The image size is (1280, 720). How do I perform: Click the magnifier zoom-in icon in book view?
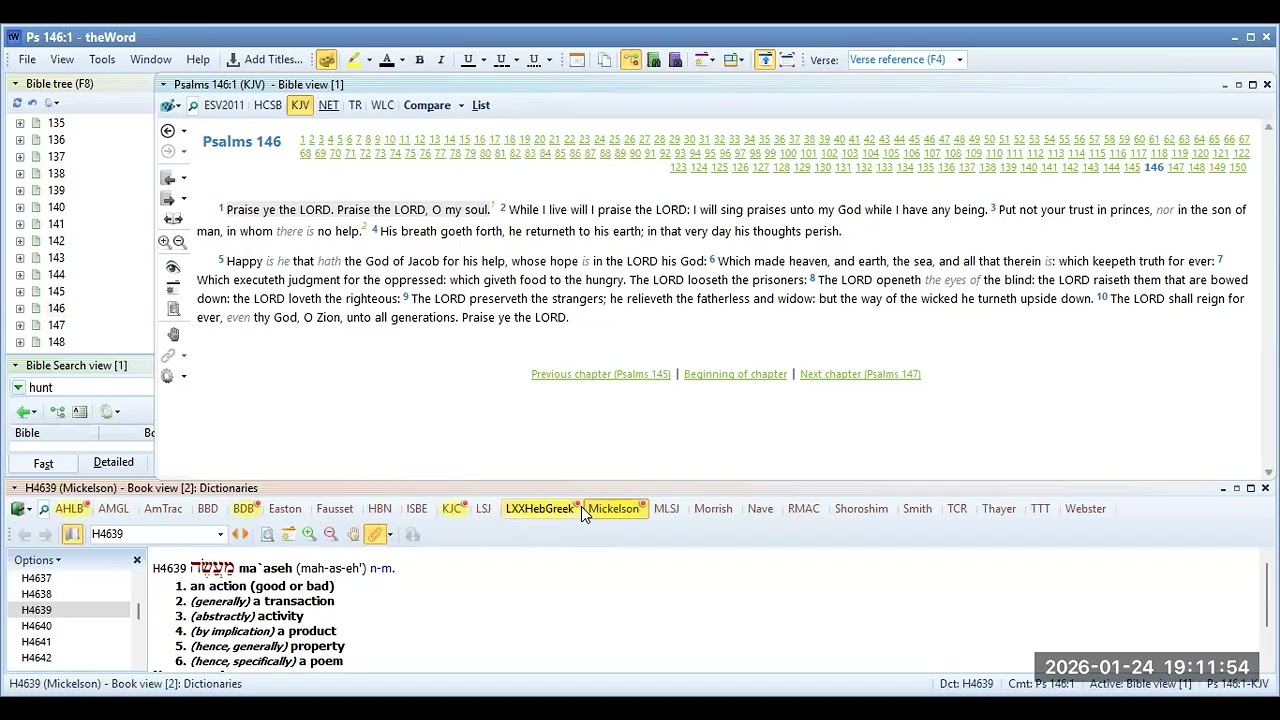click(309, 535)
